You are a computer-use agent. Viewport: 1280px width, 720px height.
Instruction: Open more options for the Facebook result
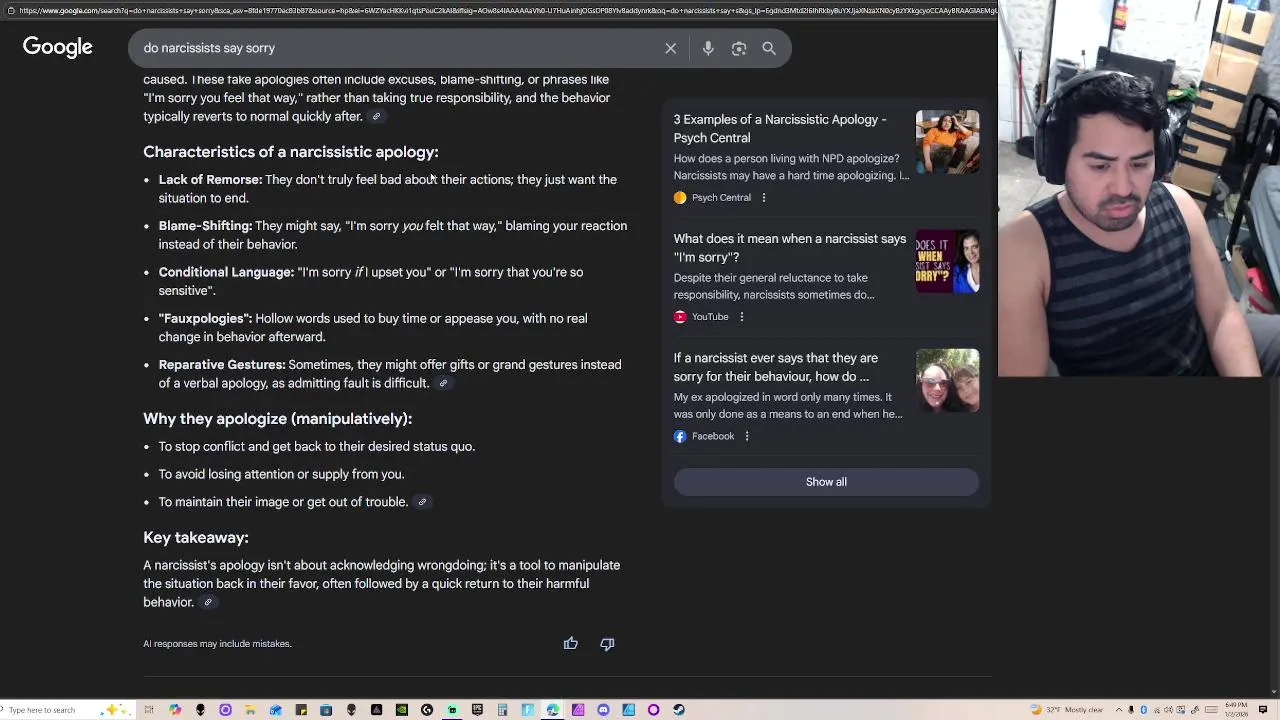747,436
